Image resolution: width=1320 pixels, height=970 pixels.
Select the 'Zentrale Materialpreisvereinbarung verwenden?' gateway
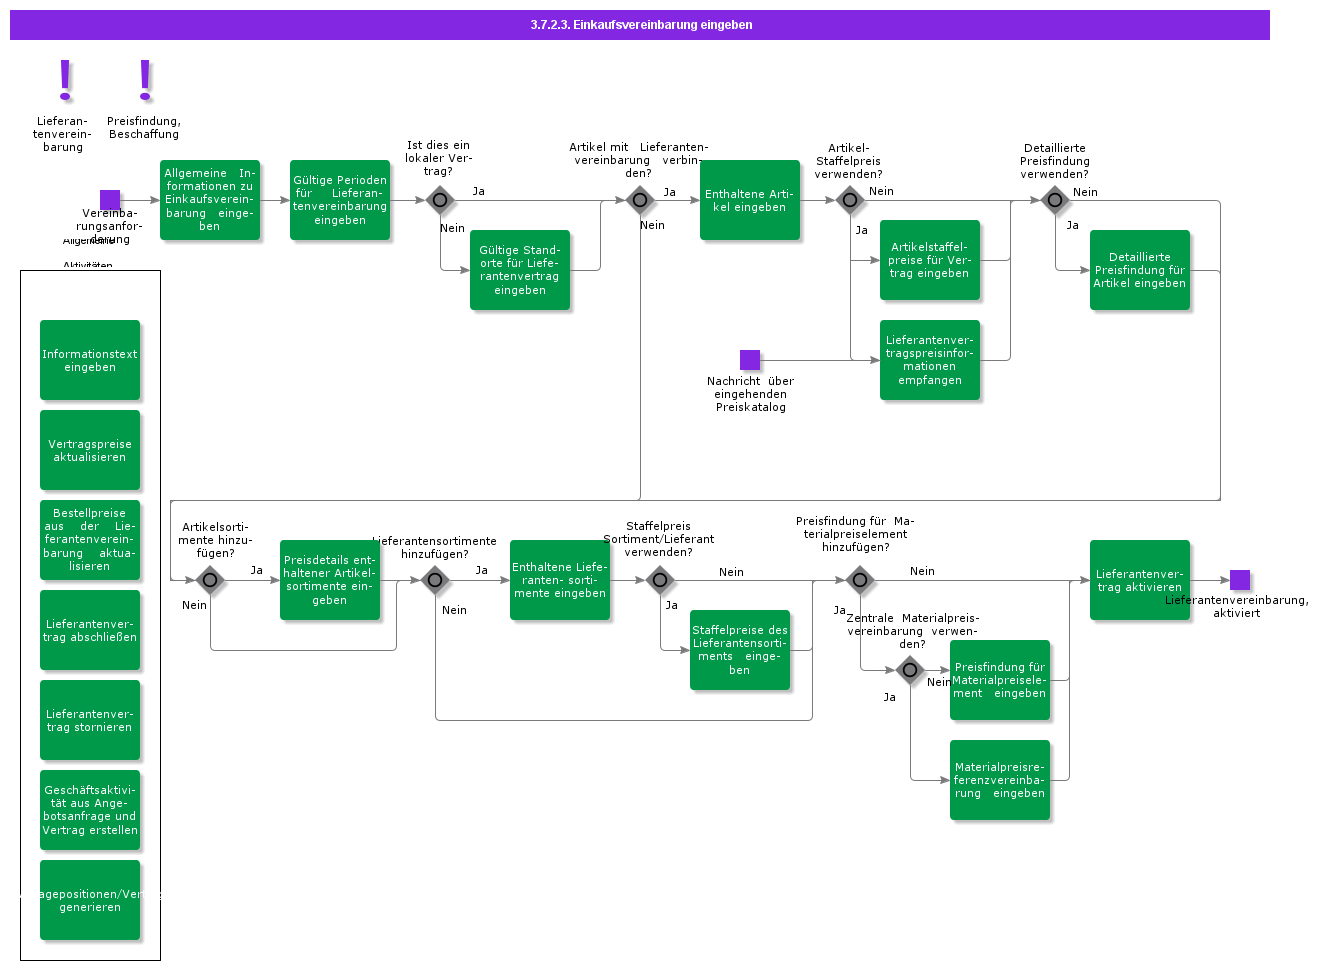(x=910, y=670)
